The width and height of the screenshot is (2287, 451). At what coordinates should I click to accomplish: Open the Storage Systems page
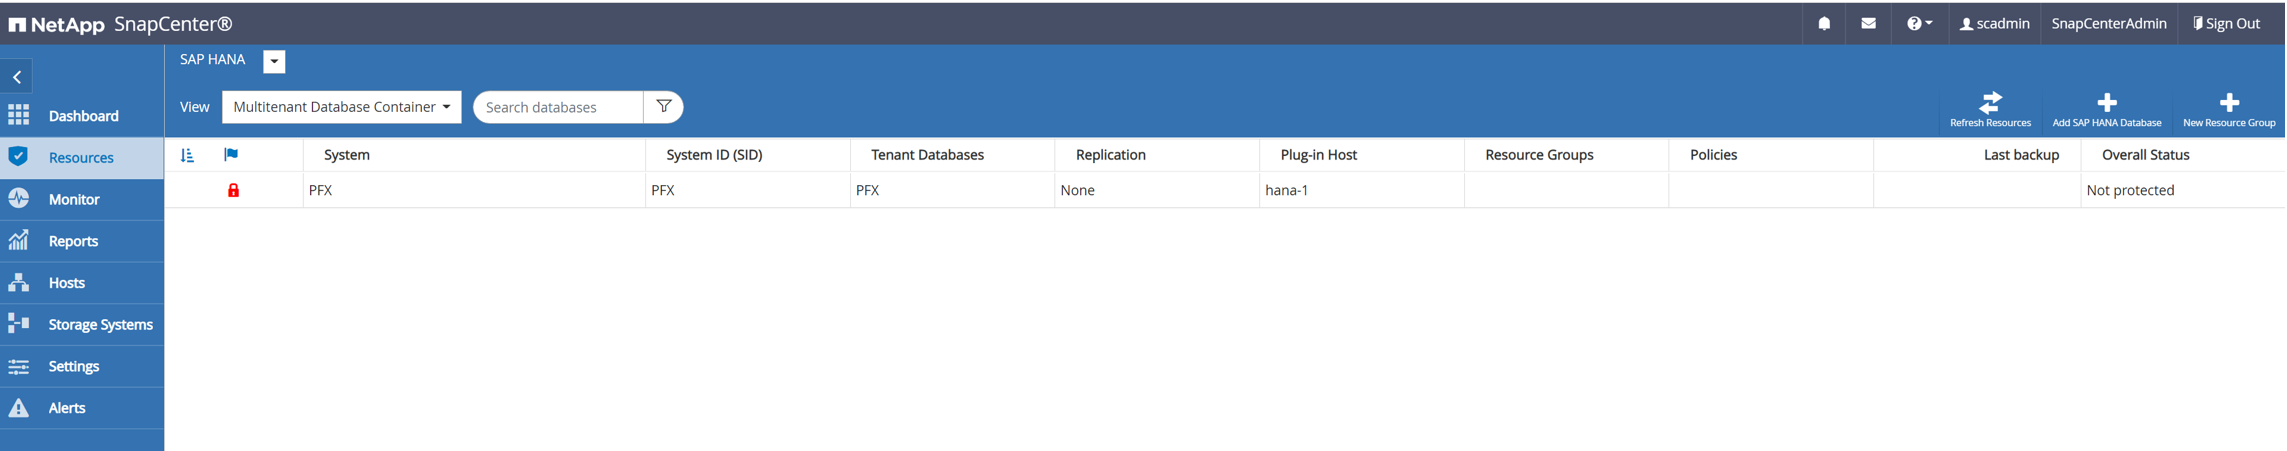(100, 325)
